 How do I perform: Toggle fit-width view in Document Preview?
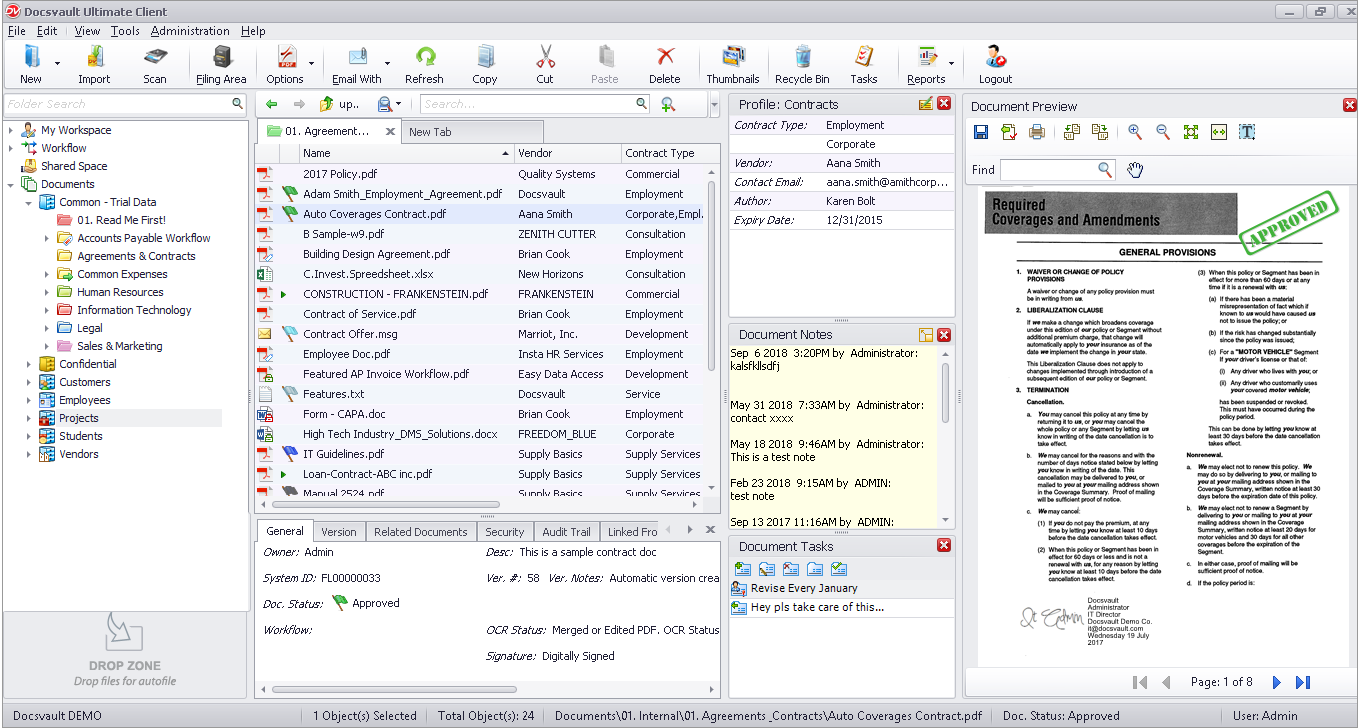pyautogui.click(x=1219, y=132)
